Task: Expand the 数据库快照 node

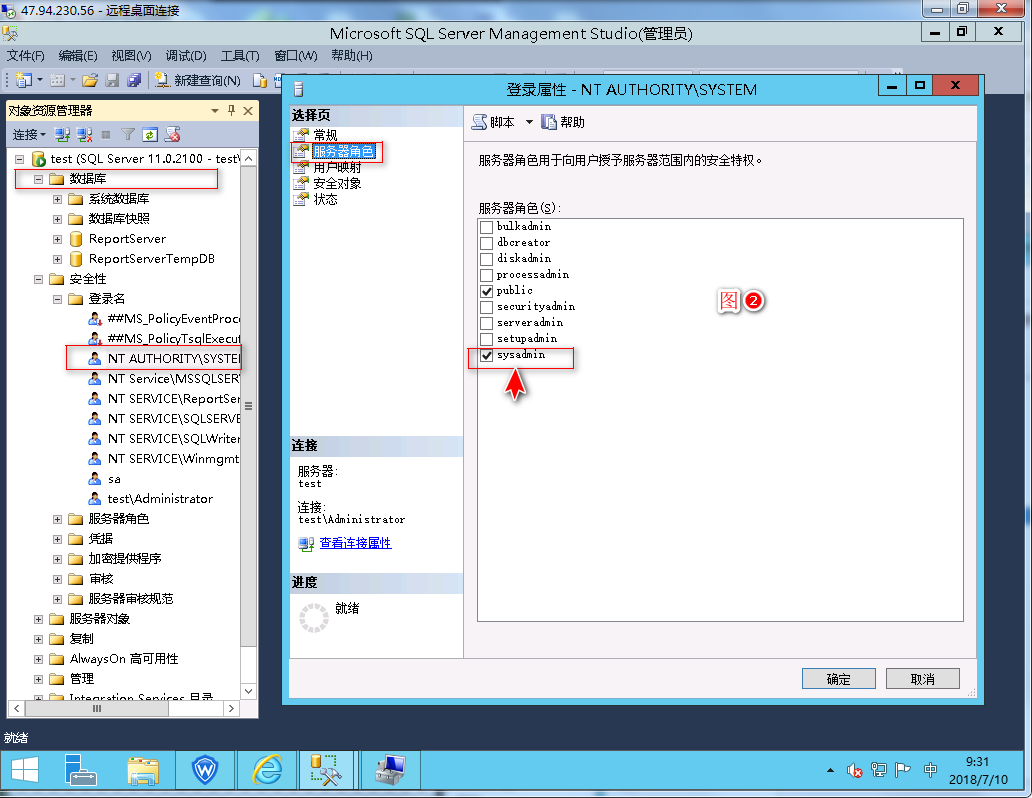Action: click(57, 219)
